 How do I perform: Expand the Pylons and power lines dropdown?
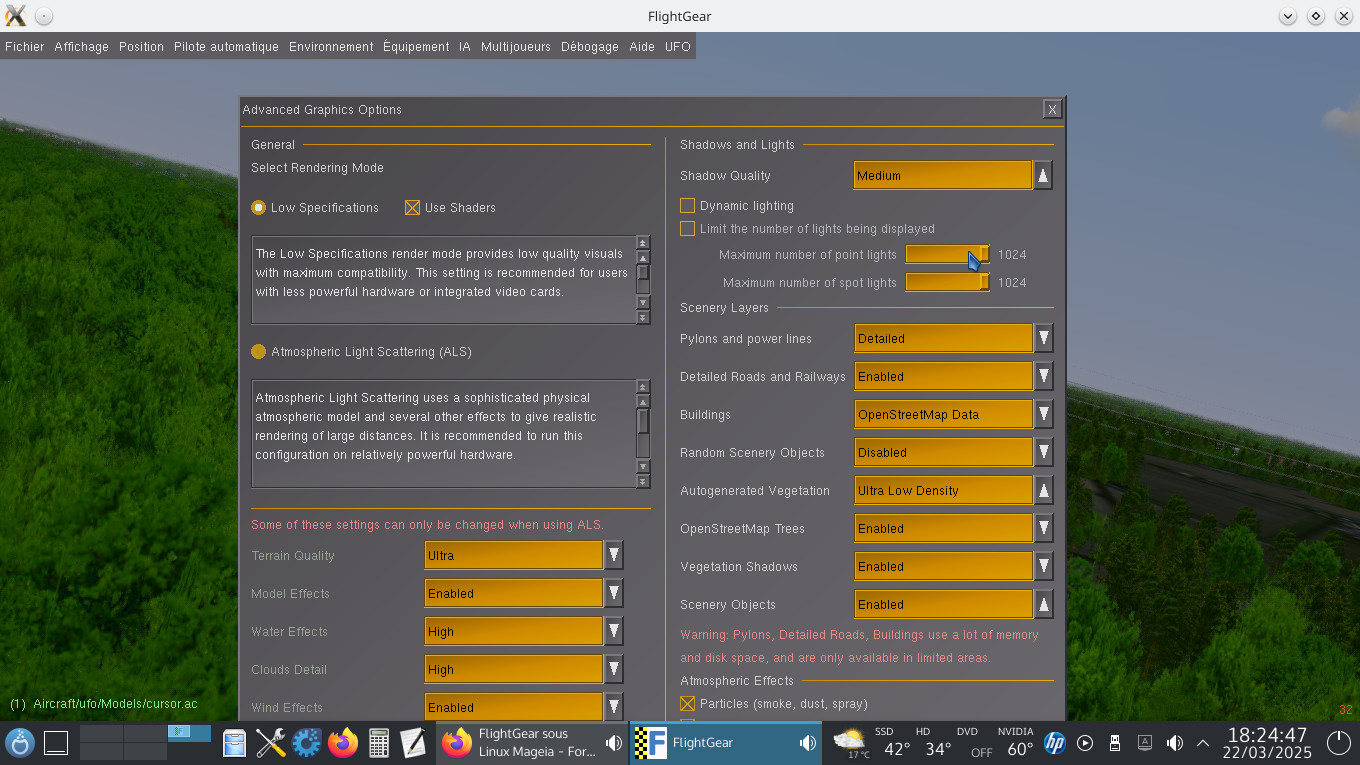[1044, 339]
